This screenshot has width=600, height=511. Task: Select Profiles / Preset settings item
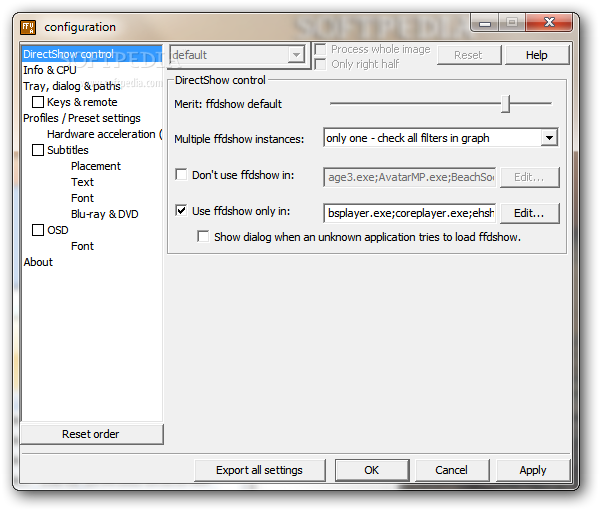(x=82, y=118)
